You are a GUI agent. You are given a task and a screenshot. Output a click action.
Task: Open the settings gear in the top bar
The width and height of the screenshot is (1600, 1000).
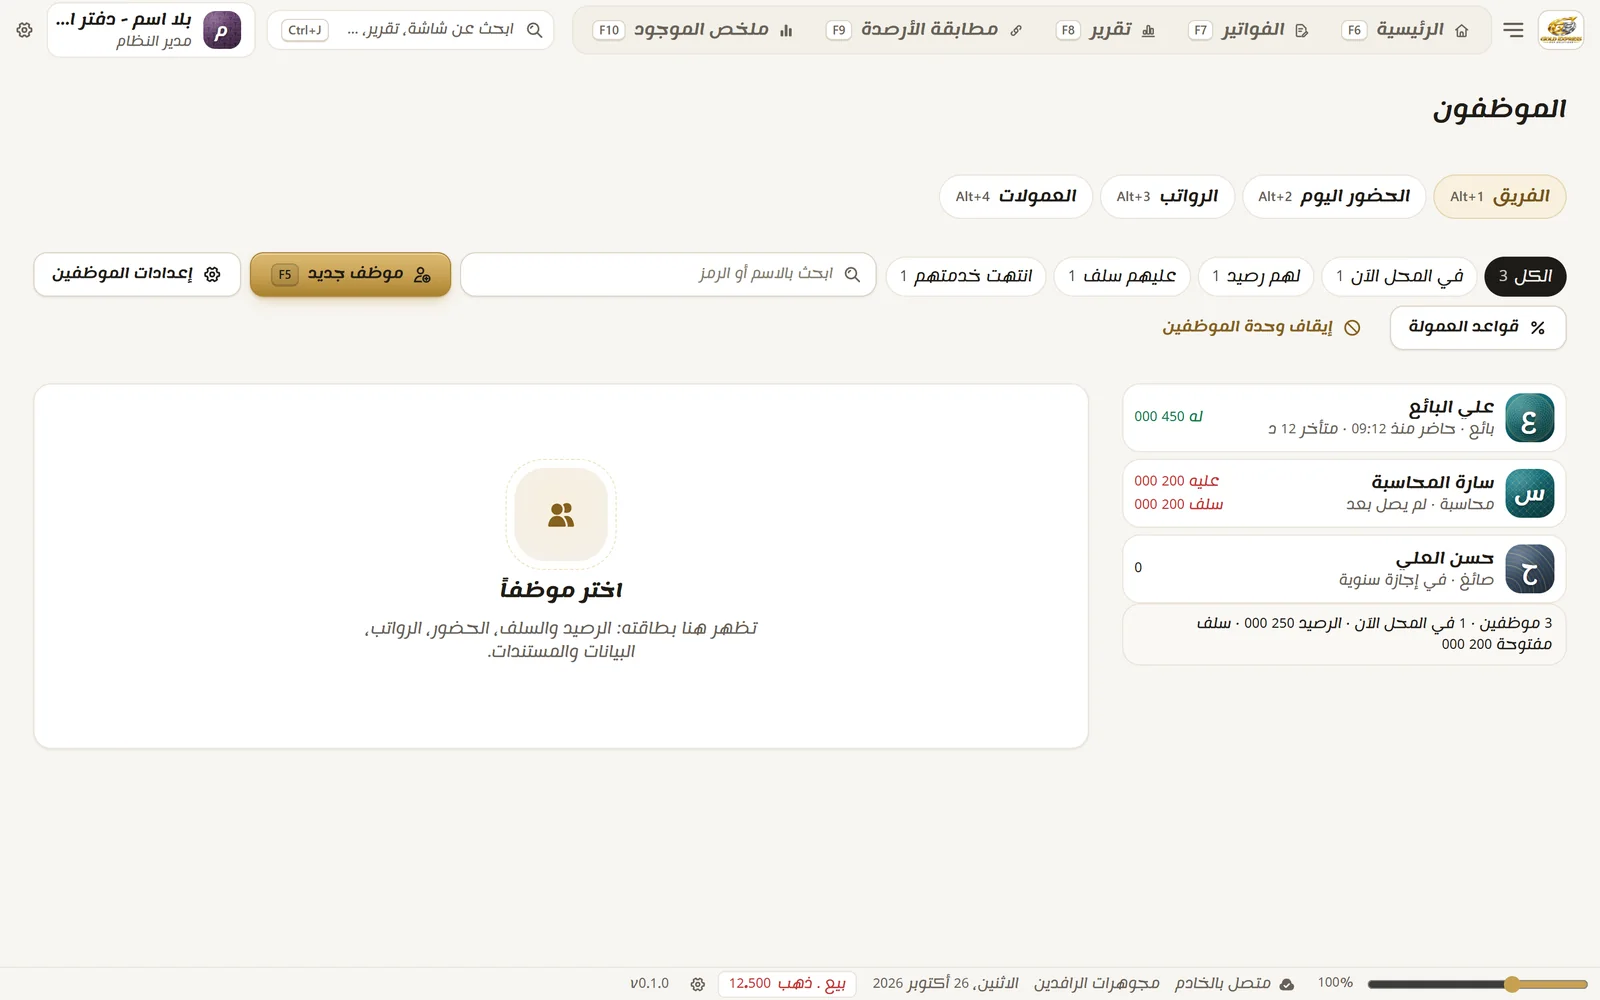24,30
